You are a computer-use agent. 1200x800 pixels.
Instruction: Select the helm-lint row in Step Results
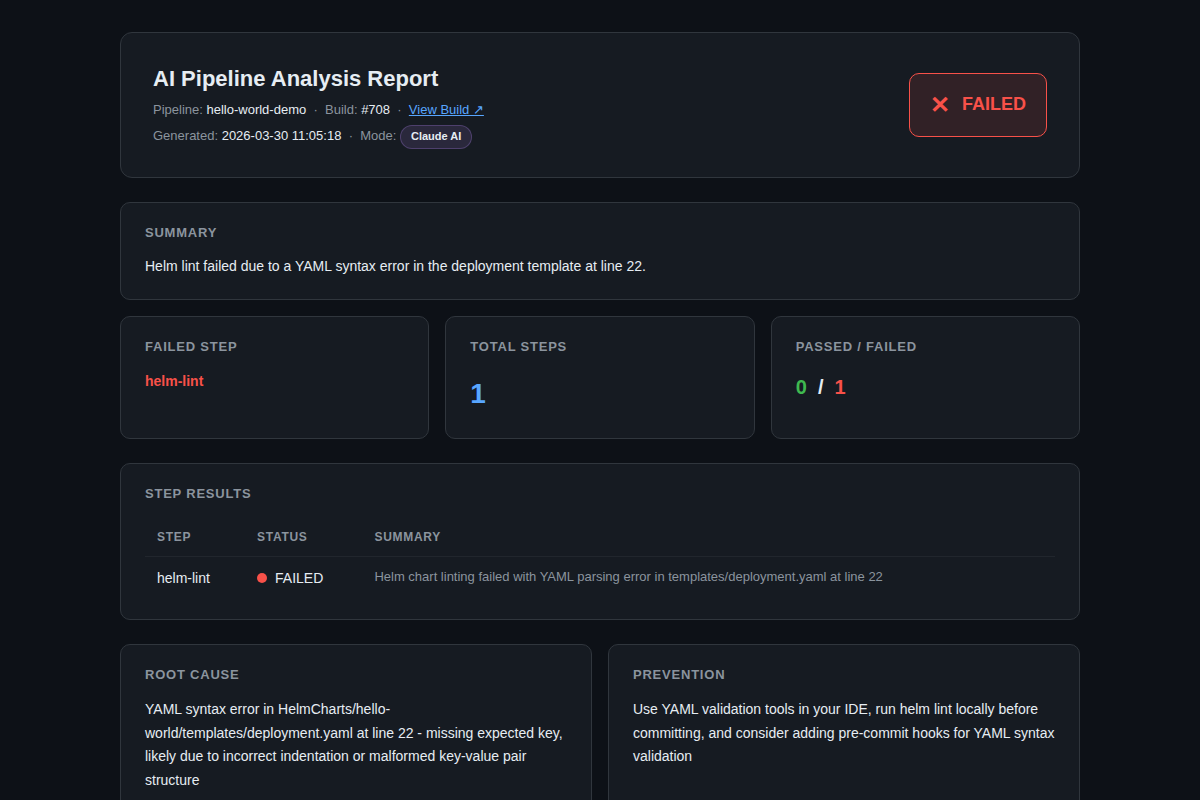(600, 578)
